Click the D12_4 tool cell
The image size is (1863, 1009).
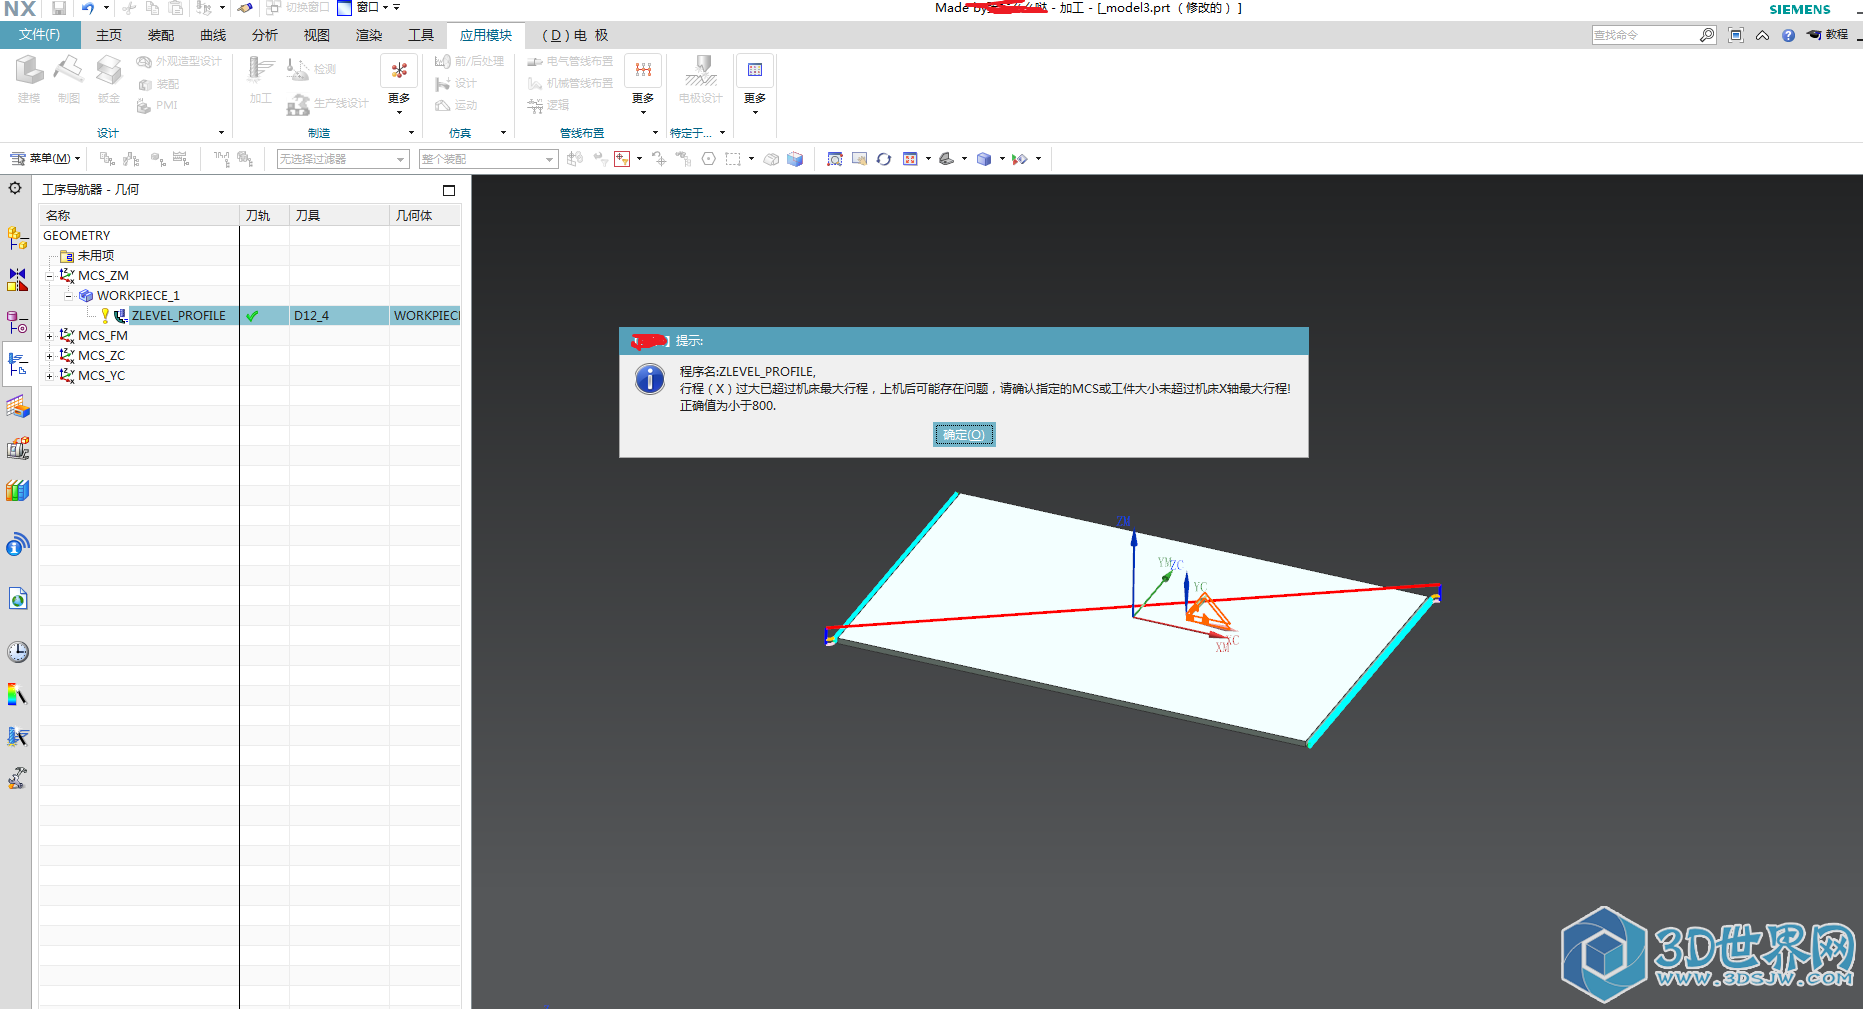[x=339, y=316]
